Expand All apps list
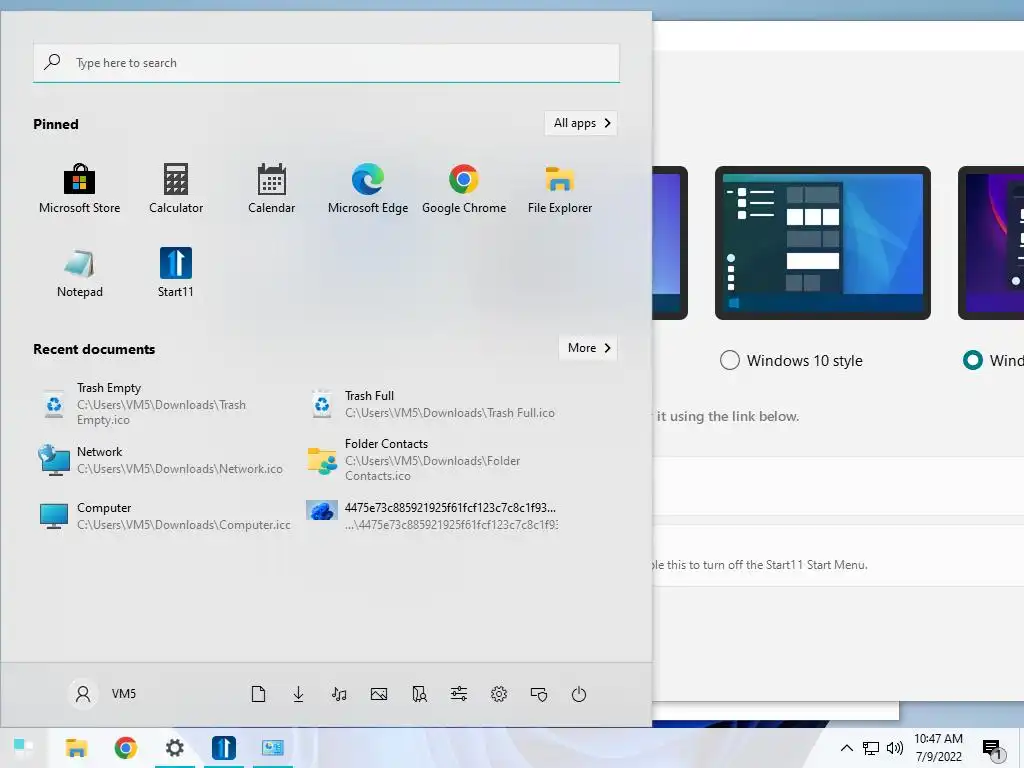Viewport: 1024px width, 768px height. [581, 123]
